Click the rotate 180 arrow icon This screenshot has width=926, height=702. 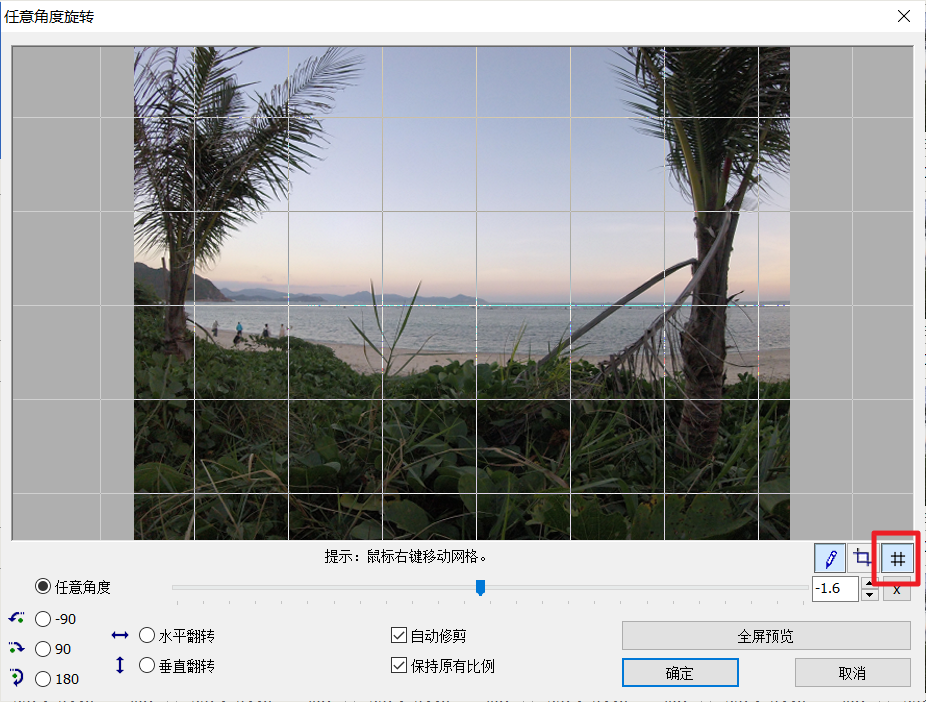point(17,678)
